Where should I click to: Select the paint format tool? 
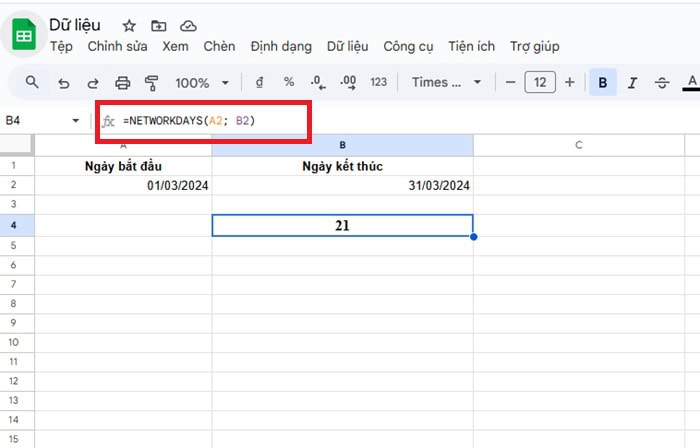click(152, 82)
